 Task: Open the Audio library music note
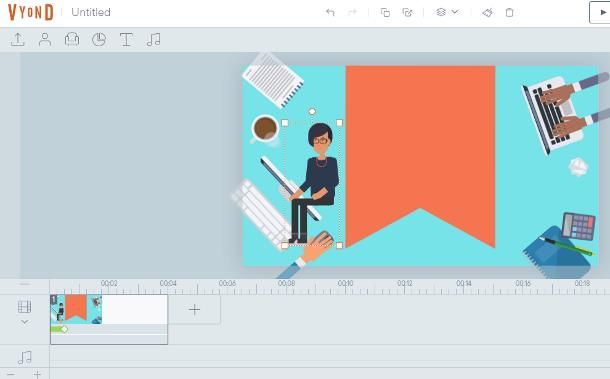pos(154,39)
